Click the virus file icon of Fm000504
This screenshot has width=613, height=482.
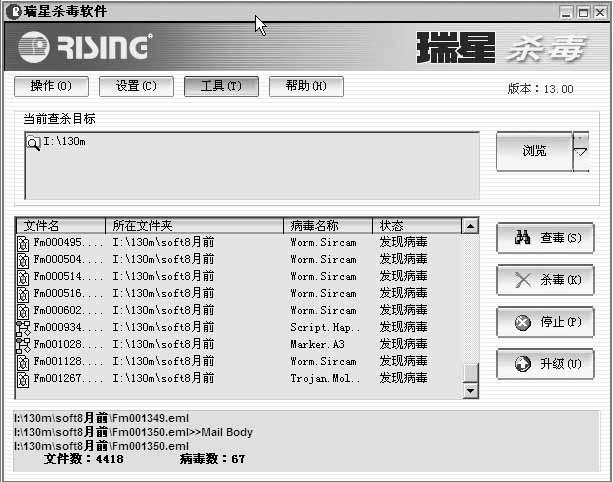pyautogui.click(x=23, y=260)
